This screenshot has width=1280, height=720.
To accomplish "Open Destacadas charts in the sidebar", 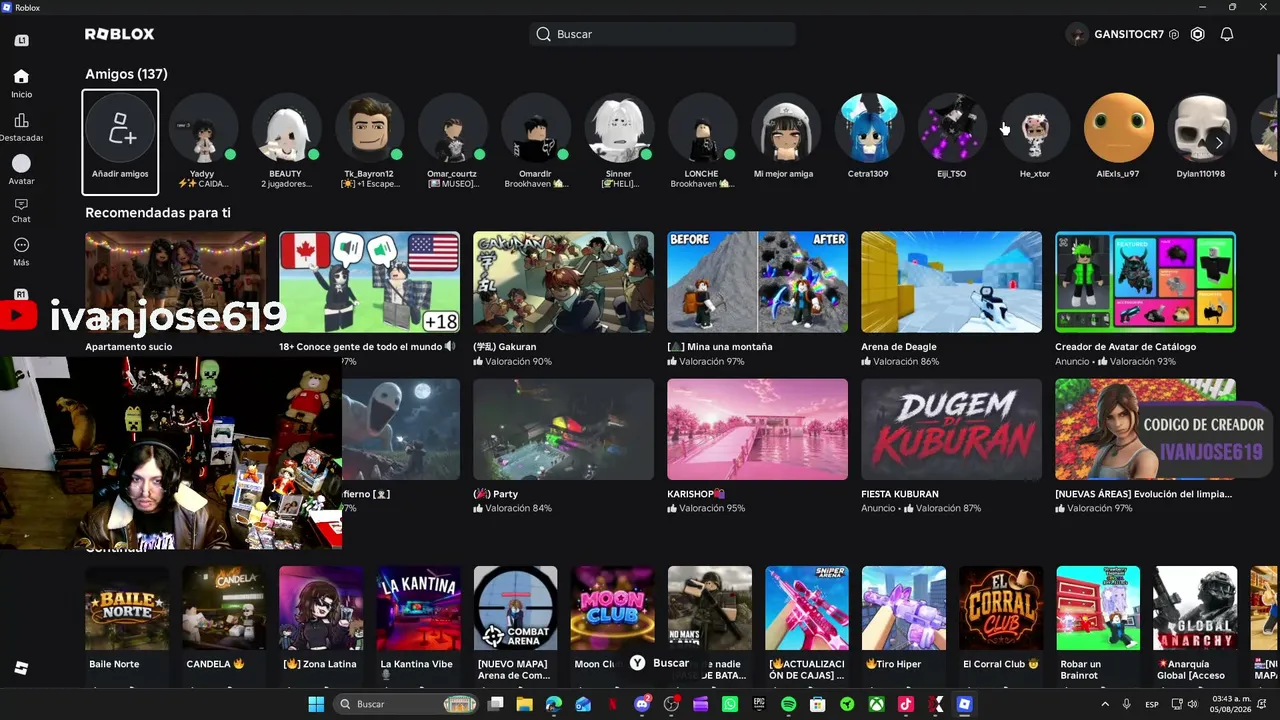I will [21, 127].
